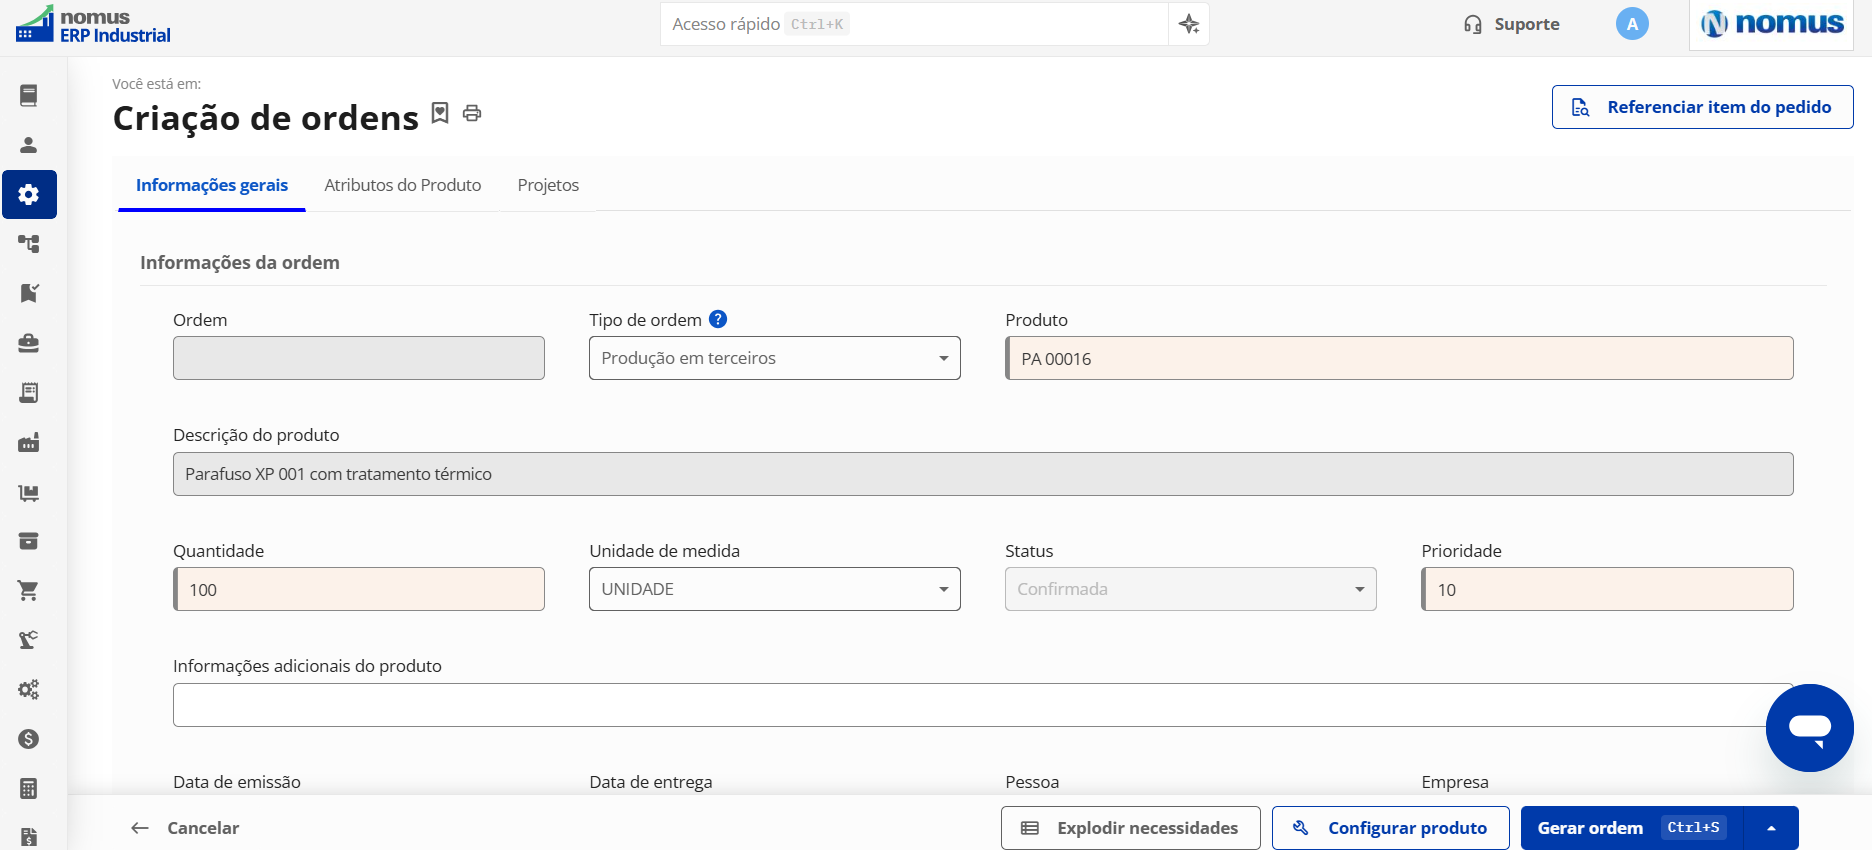1872x850 pixels.
Task: Click the Quantidade input field
Action: [359, 589]
